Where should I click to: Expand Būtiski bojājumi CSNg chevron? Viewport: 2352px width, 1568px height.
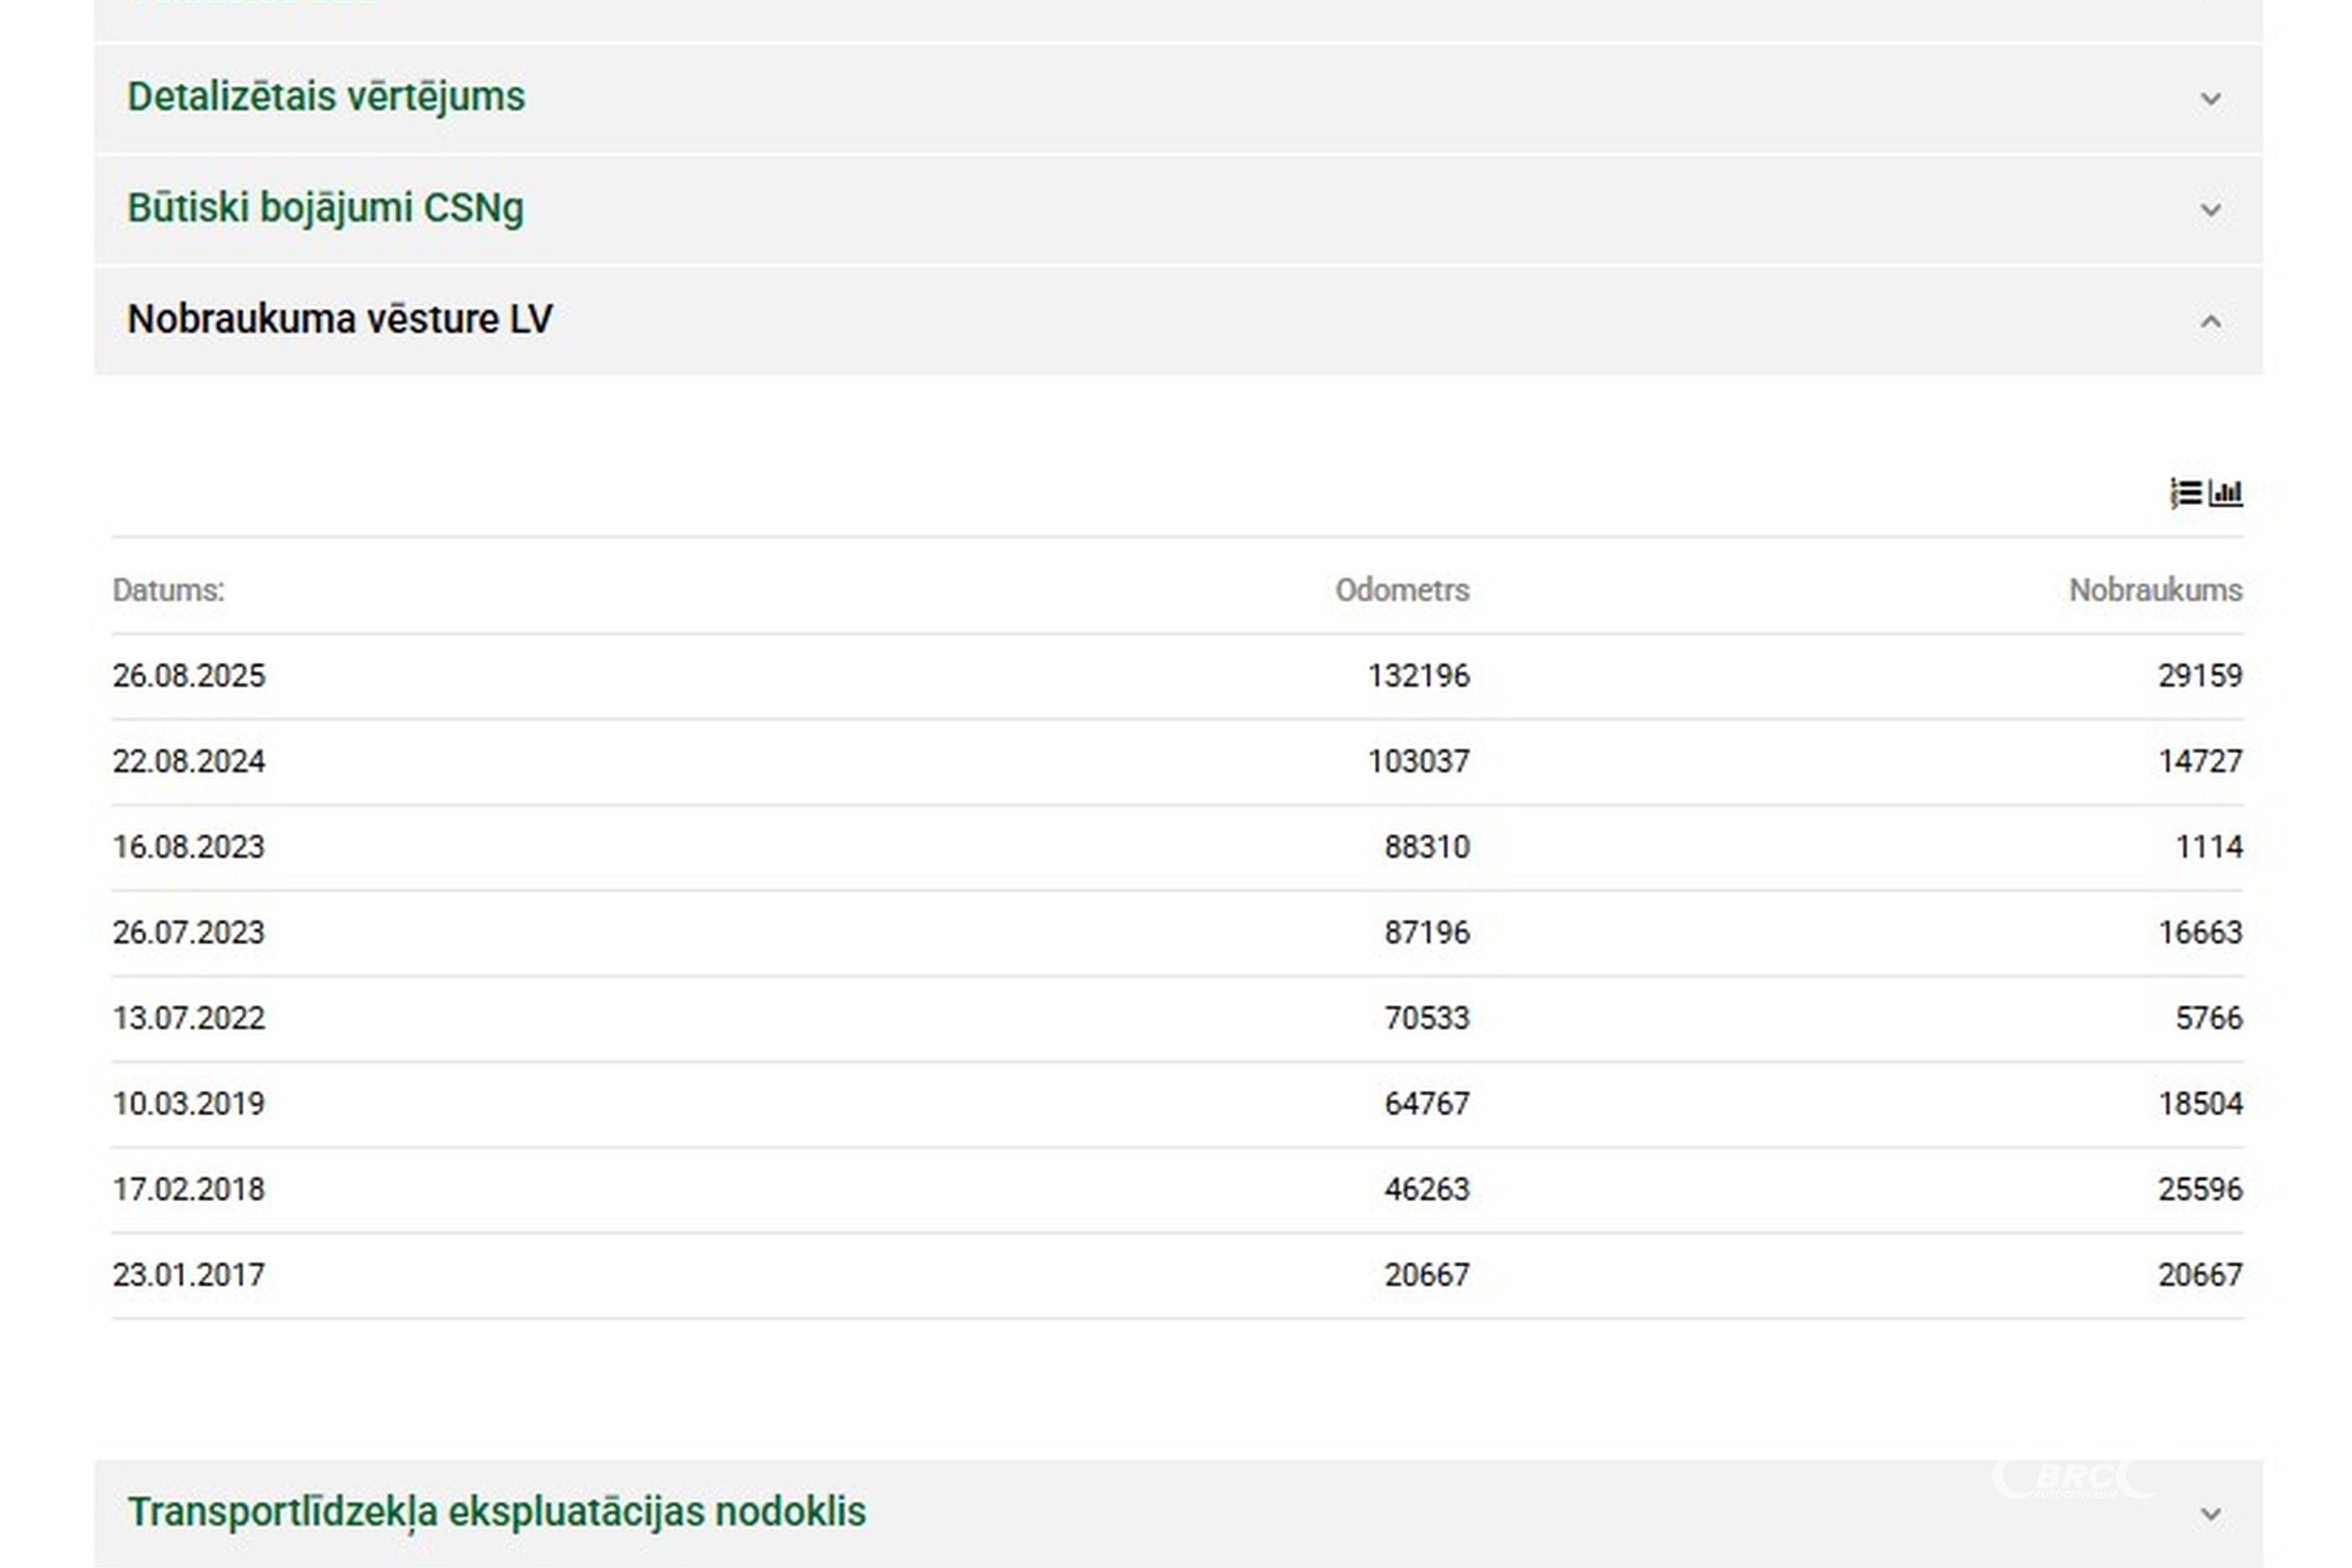[x=2211, y=210]
